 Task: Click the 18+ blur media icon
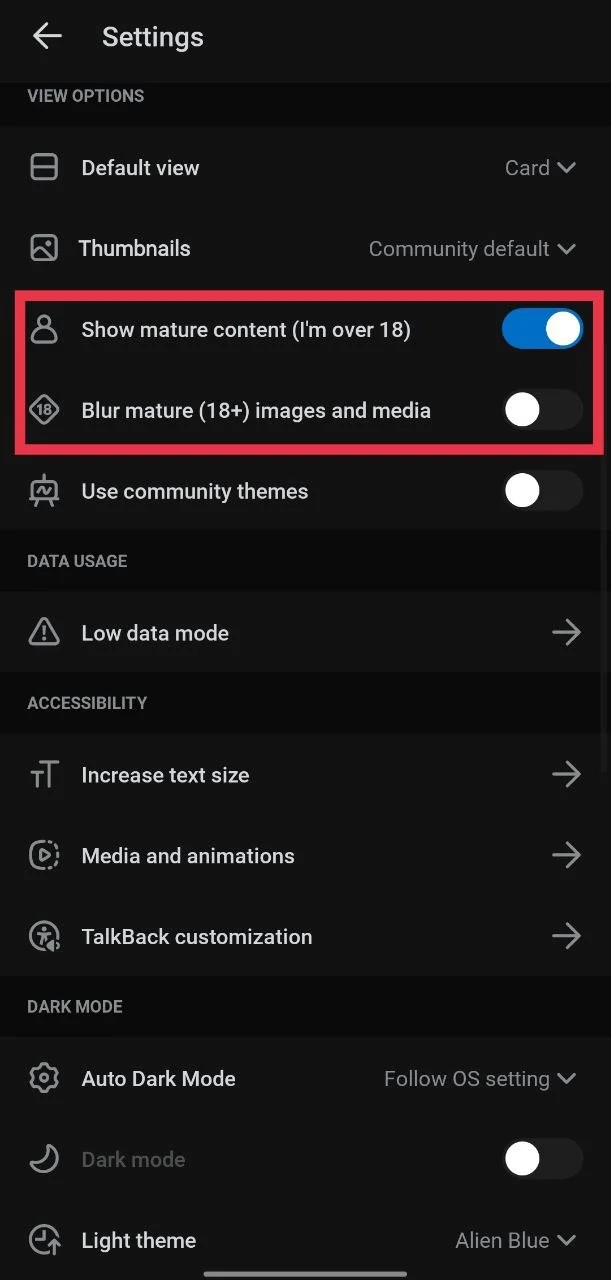(44, 410)
